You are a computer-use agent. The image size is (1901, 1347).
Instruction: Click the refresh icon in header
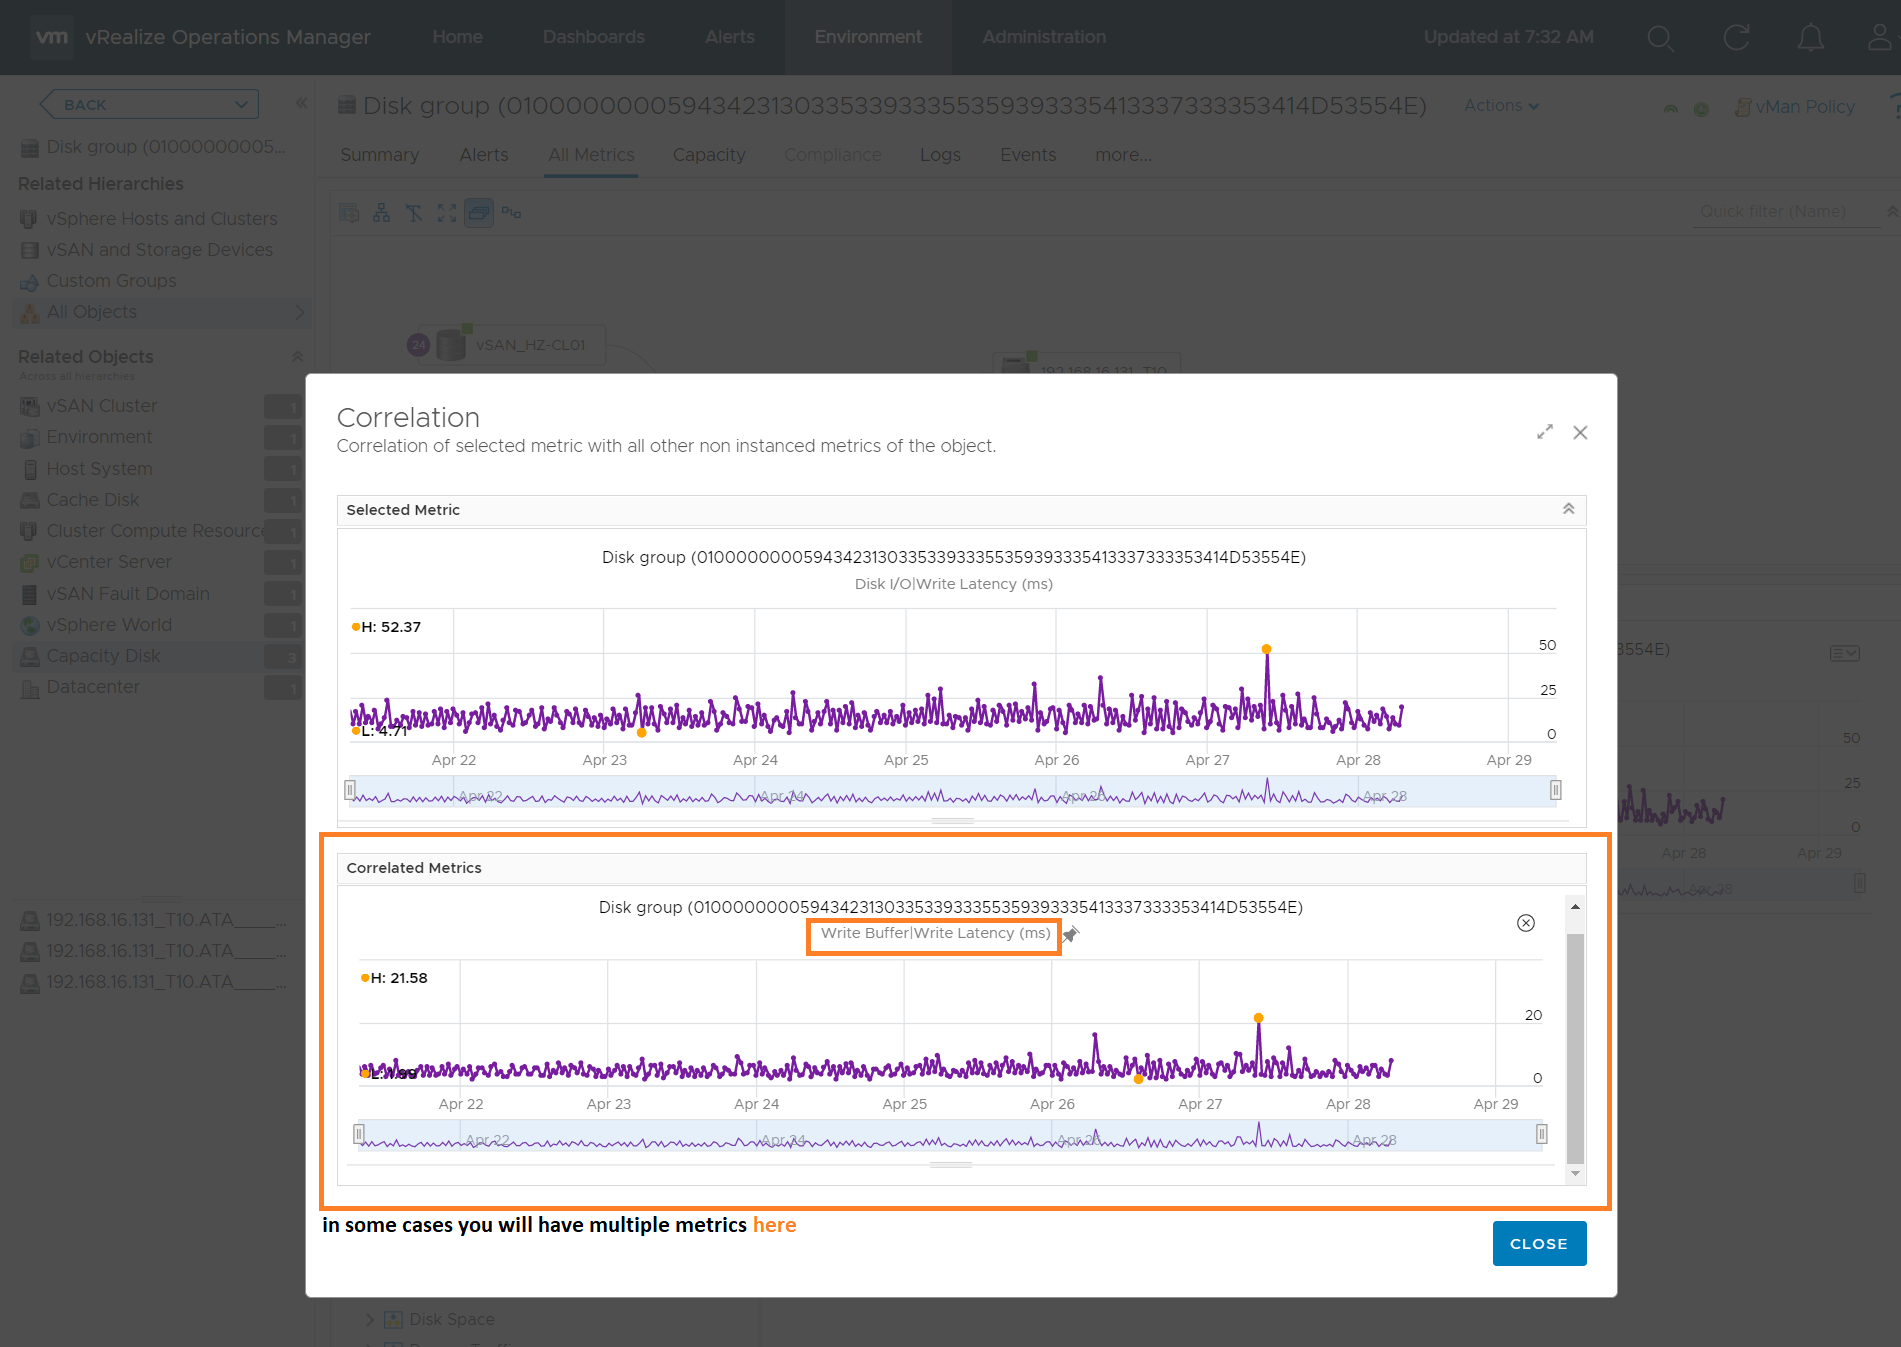[1736, 38]
